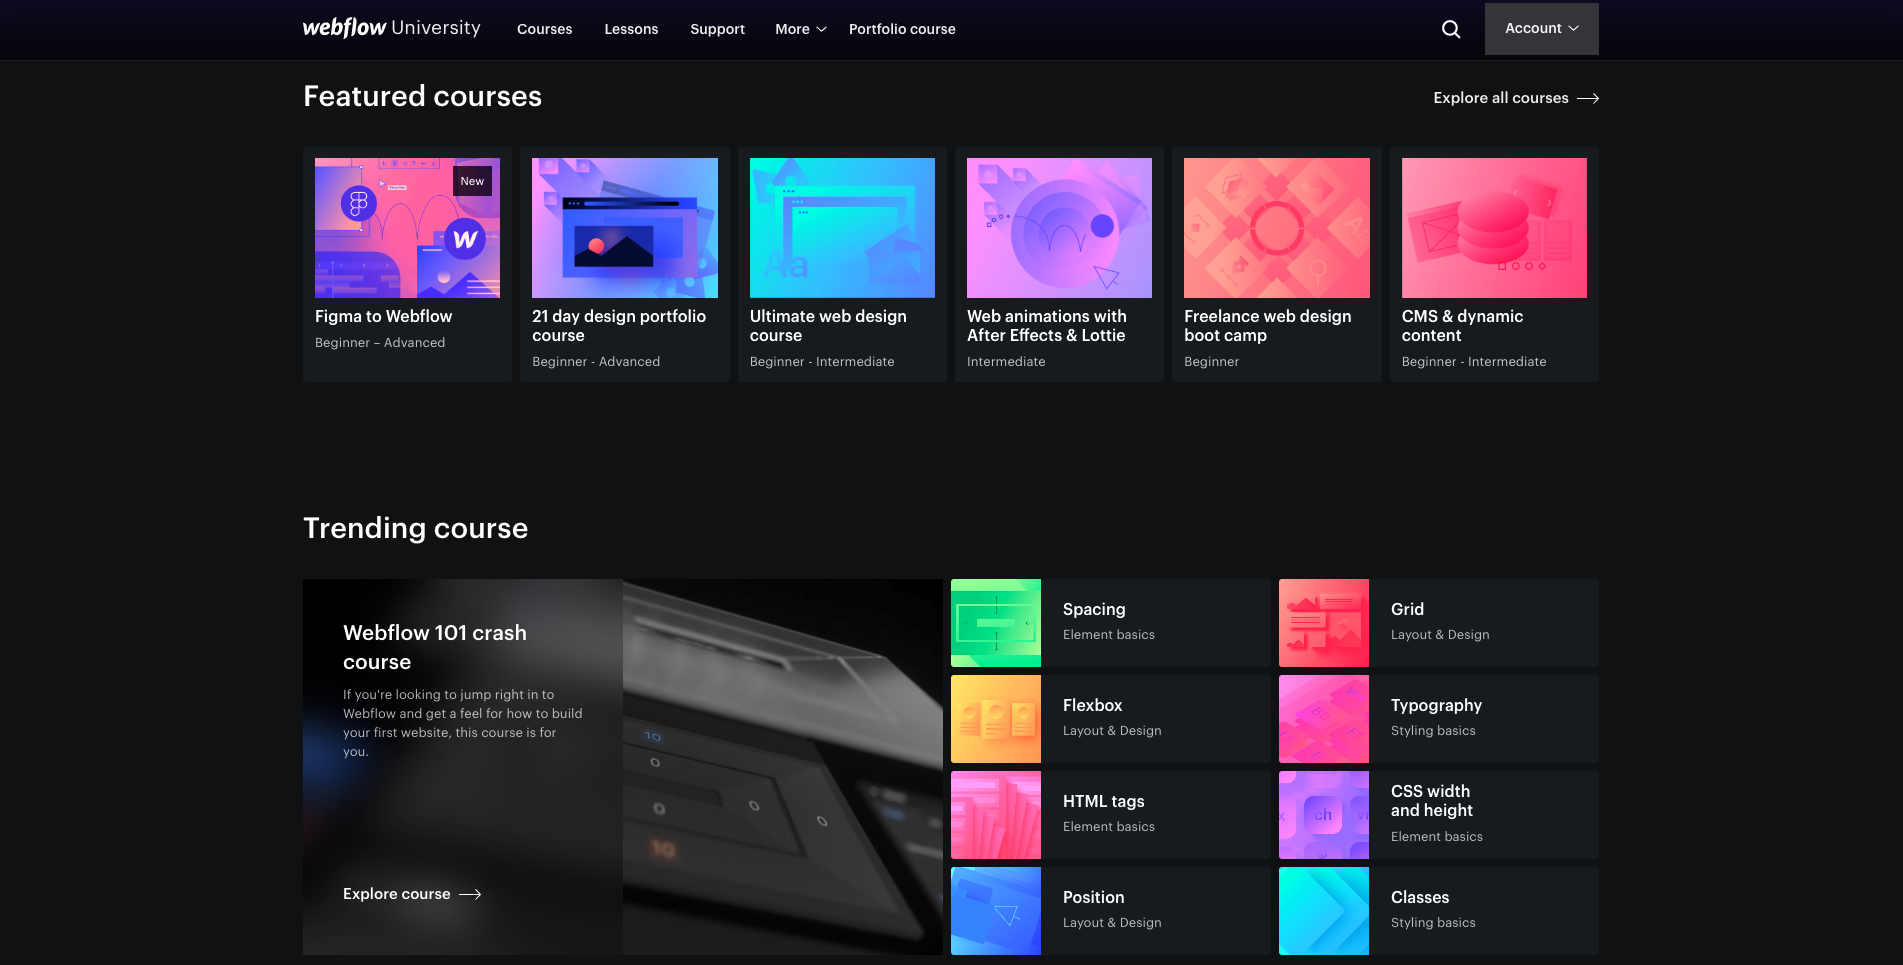Click Element basics under Spacing
This screenshot has height=965, width=1903.
[1108, 634]
